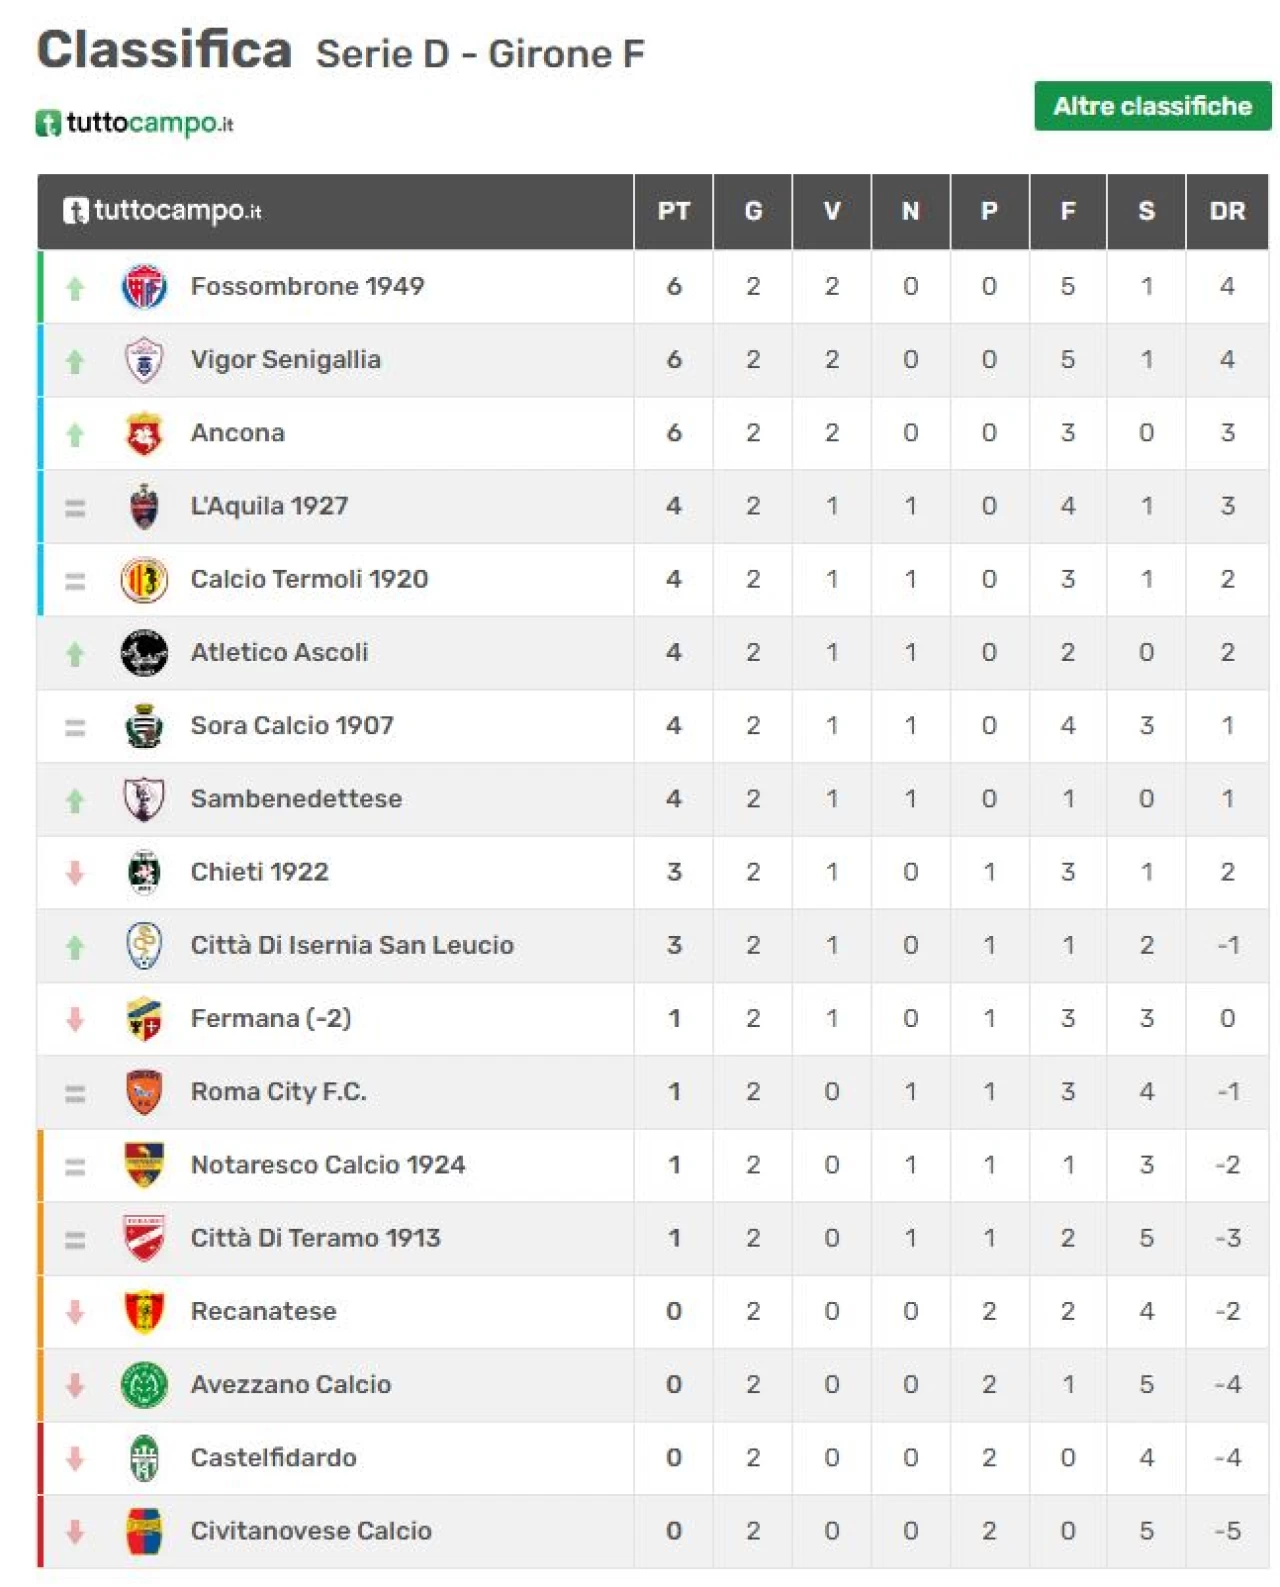Click the Atletico Ascoli black round logo
Screen dimensions: 1280x1587
(x=144, y=652)
